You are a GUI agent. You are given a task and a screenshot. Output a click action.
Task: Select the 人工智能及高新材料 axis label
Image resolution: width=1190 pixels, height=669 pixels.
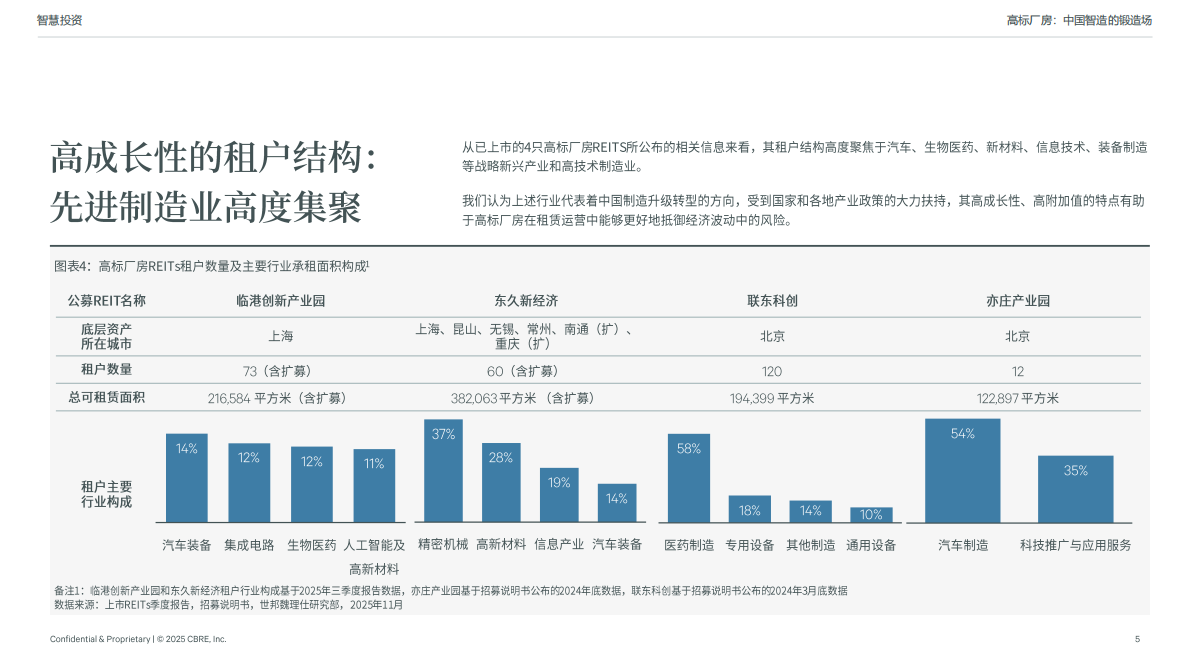[375, 553]
